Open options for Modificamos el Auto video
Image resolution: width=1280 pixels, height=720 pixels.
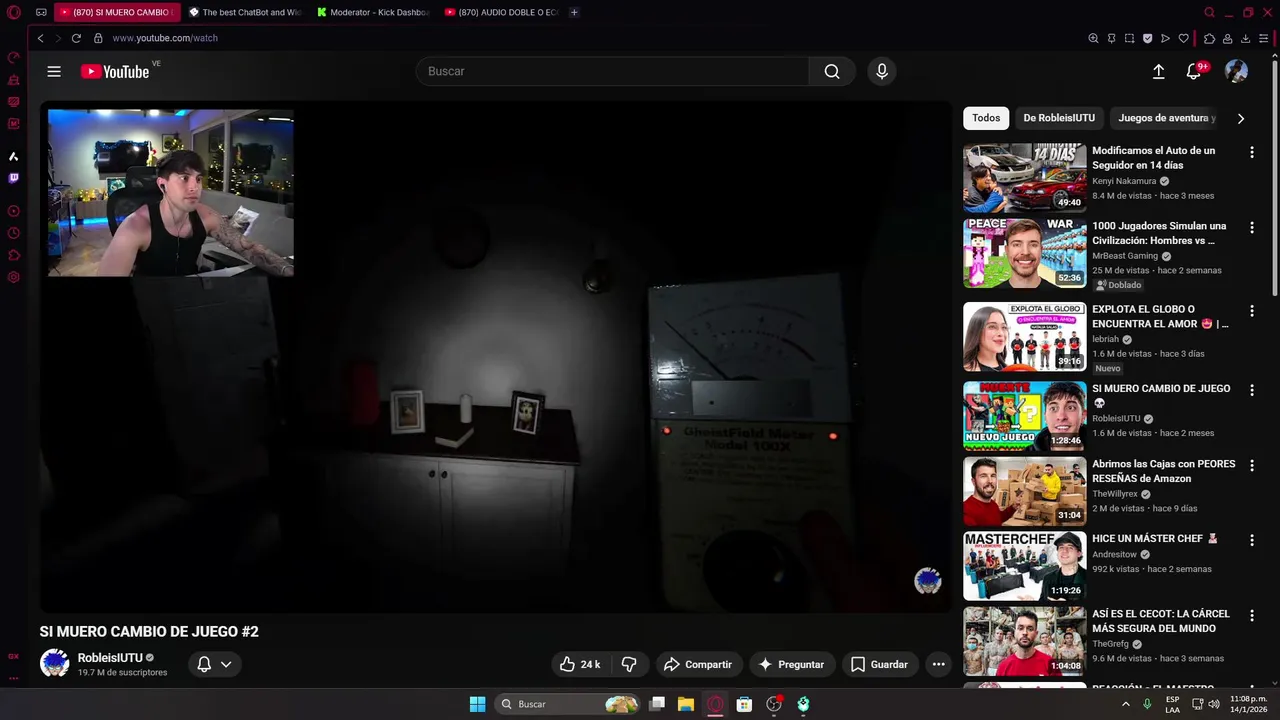point(1251,152)
